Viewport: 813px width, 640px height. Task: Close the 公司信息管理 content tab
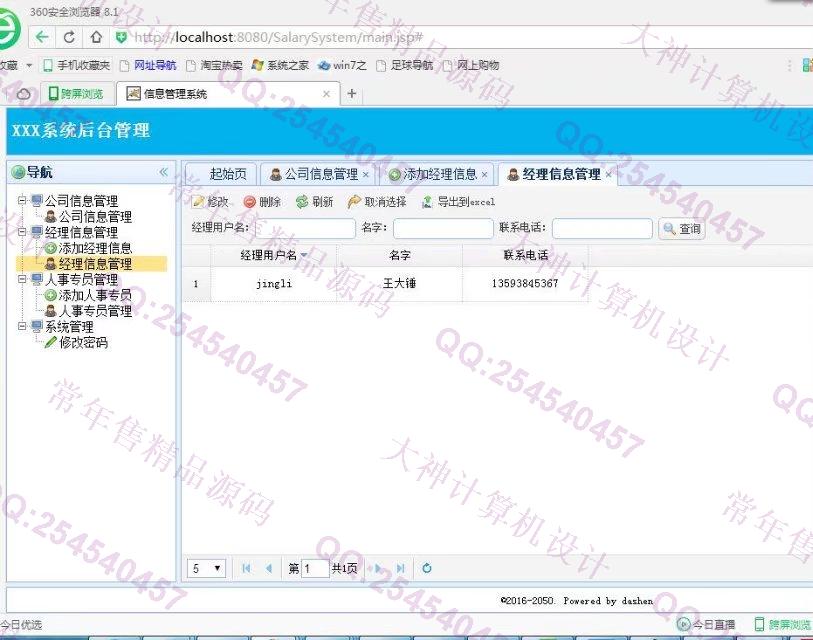[366, 175]
